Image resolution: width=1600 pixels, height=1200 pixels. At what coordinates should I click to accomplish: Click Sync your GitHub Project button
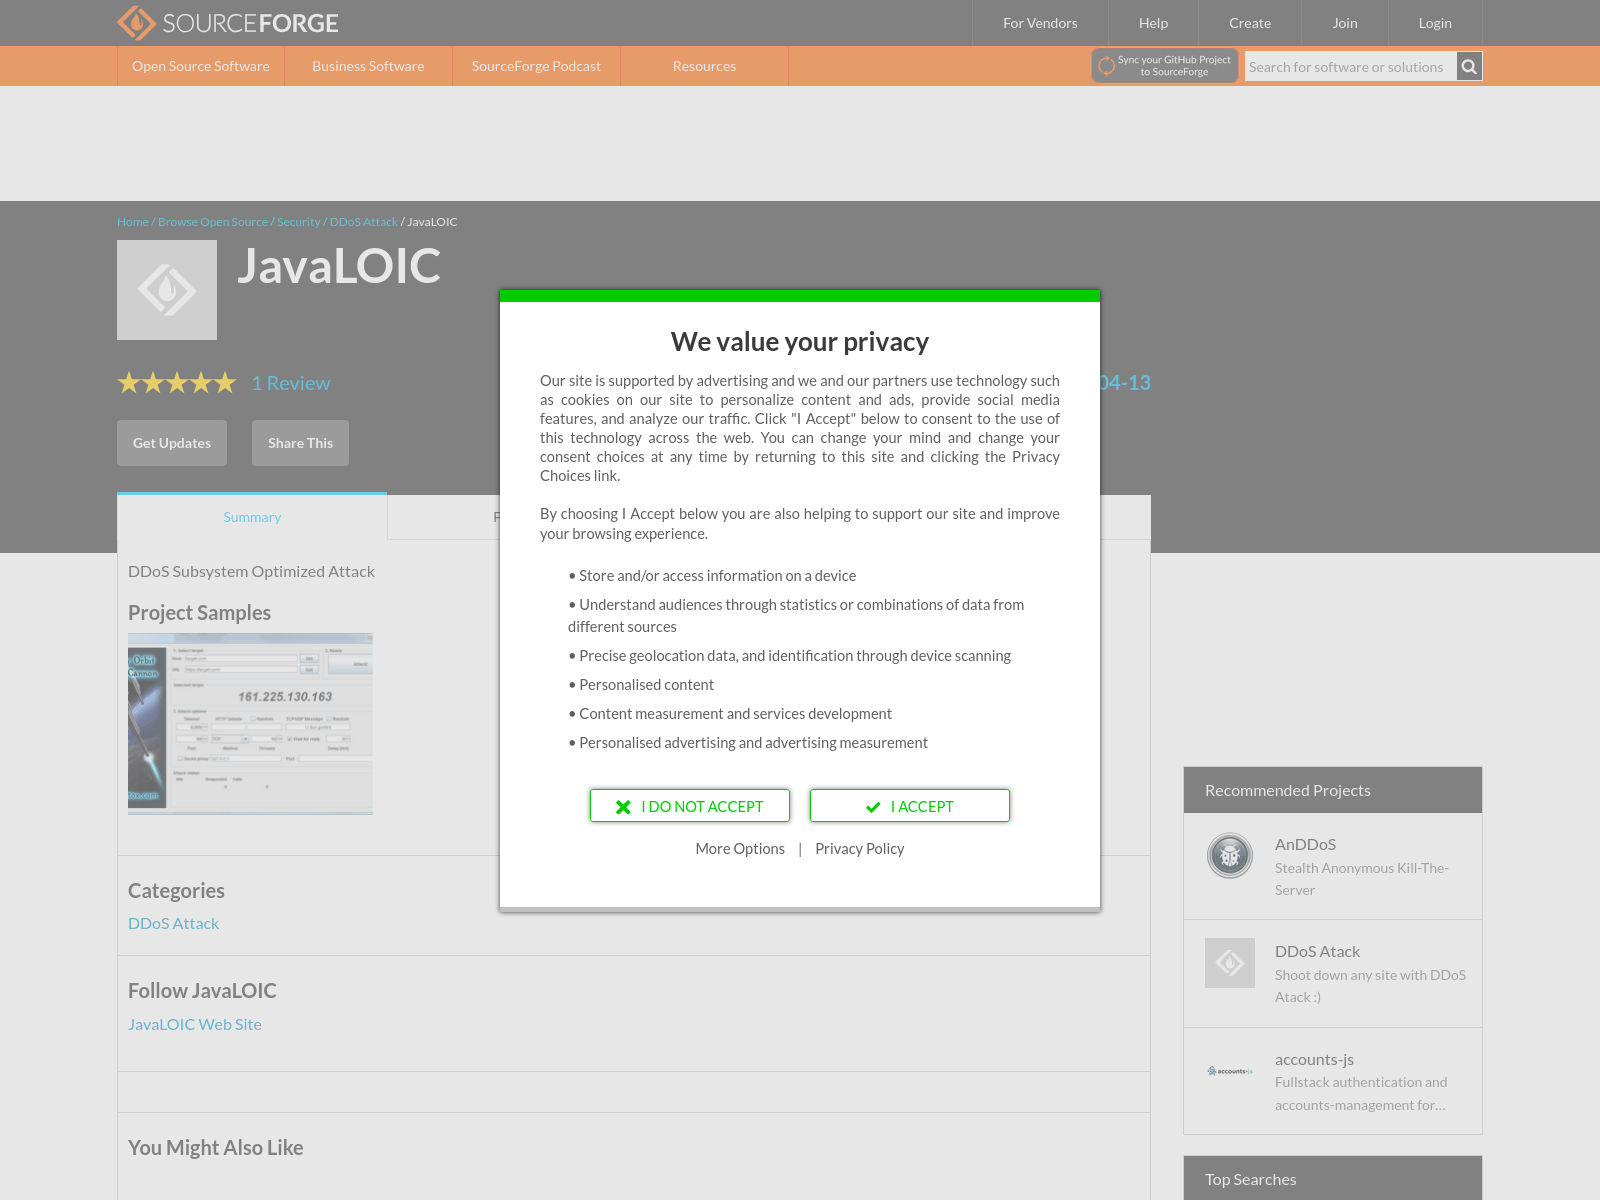click(x=1165, y=66)
